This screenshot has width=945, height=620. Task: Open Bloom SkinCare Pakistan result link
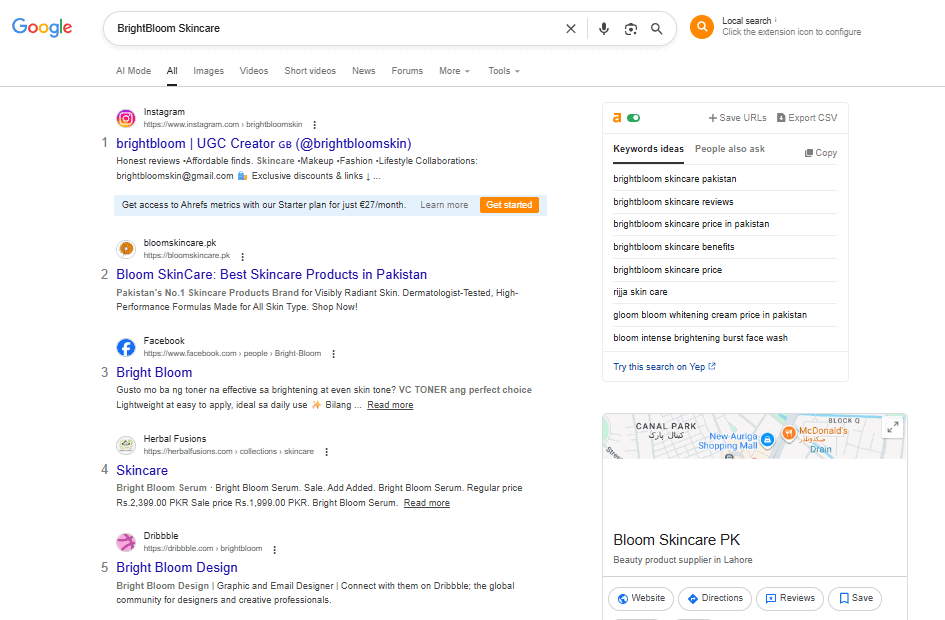pyautogui.click(x=271, y=274)
